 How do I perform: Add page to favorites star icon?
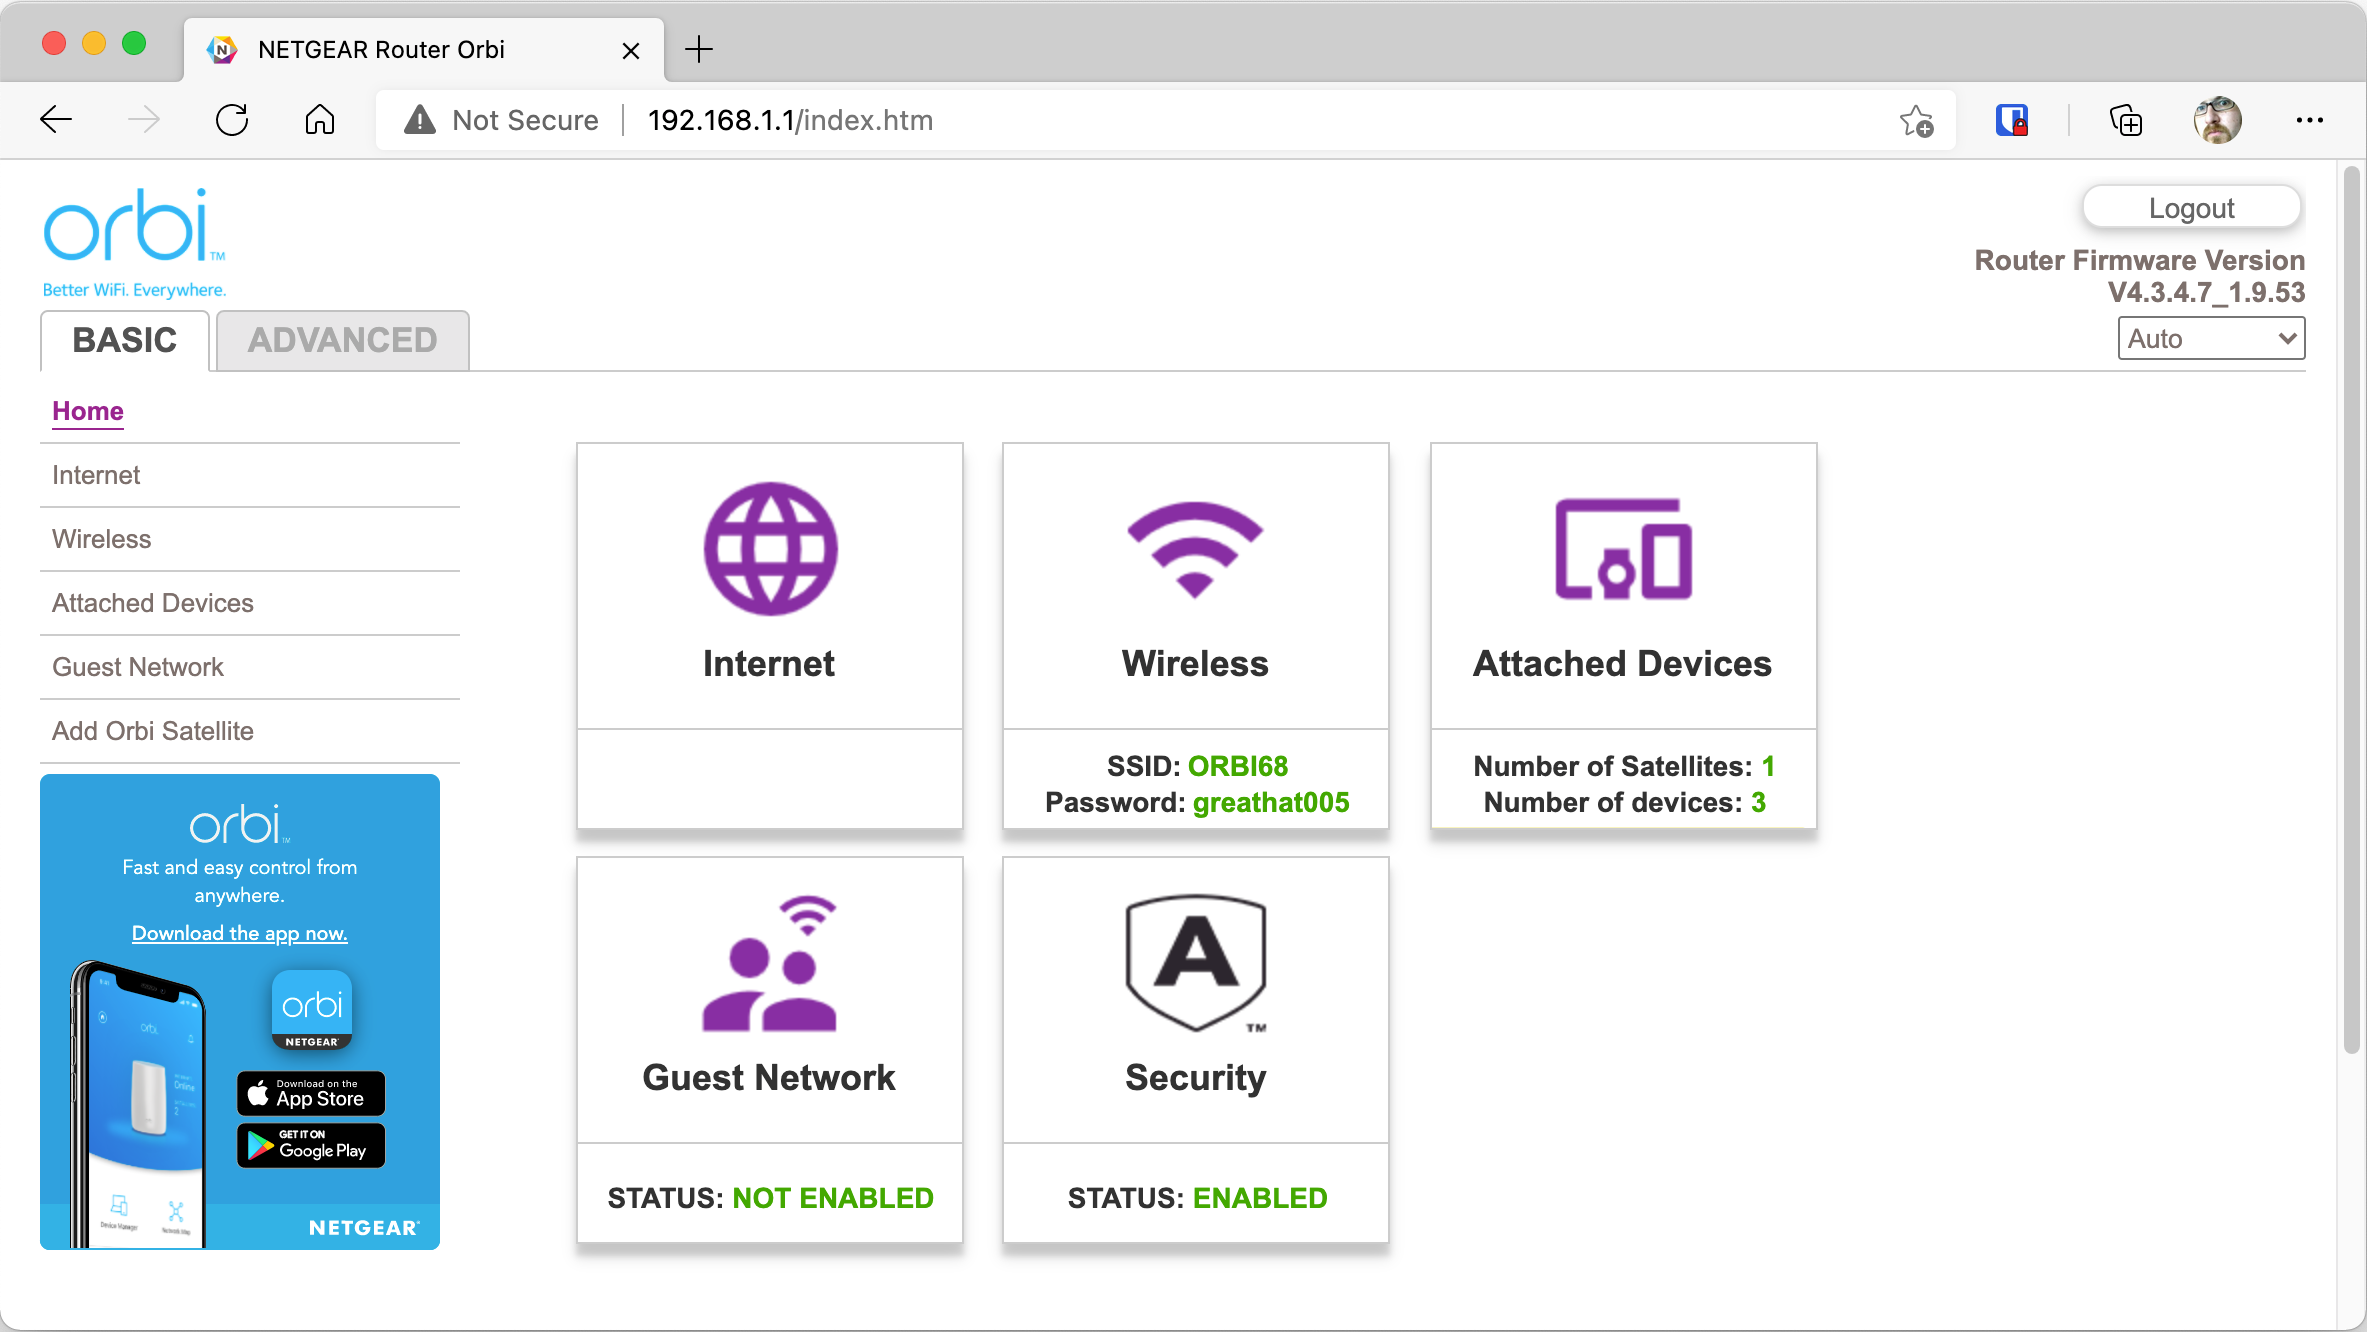(1916, 120)
